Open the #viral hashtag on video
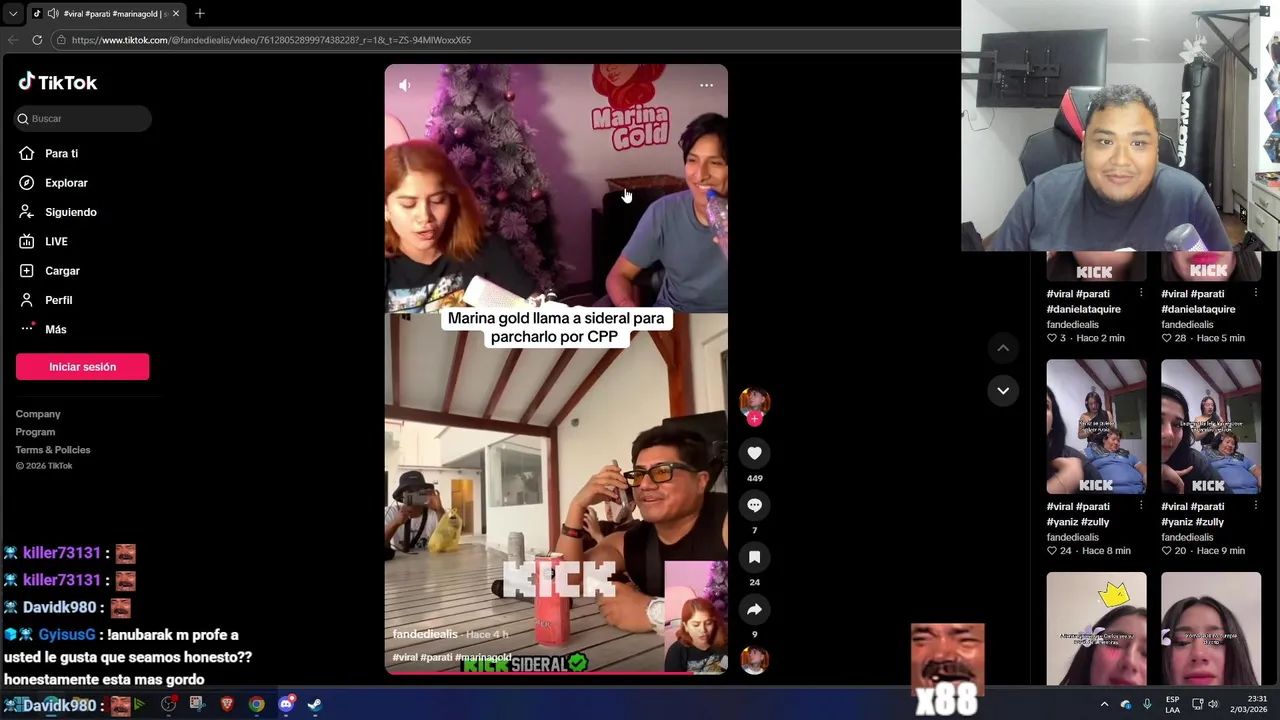 coord(405,657)
